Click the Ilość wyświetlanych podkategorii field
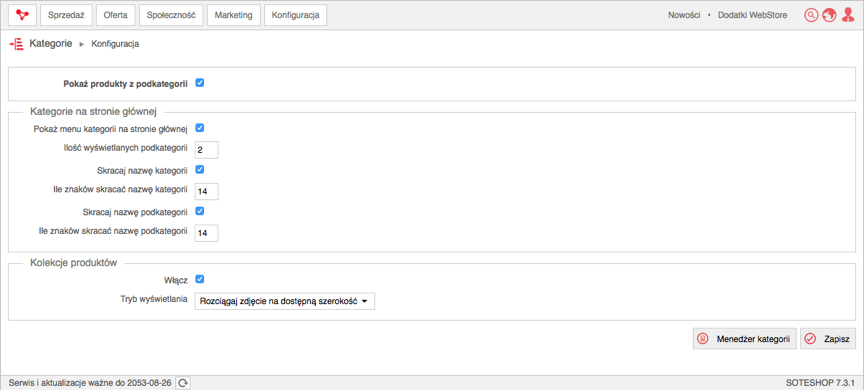 pos(207,149)
